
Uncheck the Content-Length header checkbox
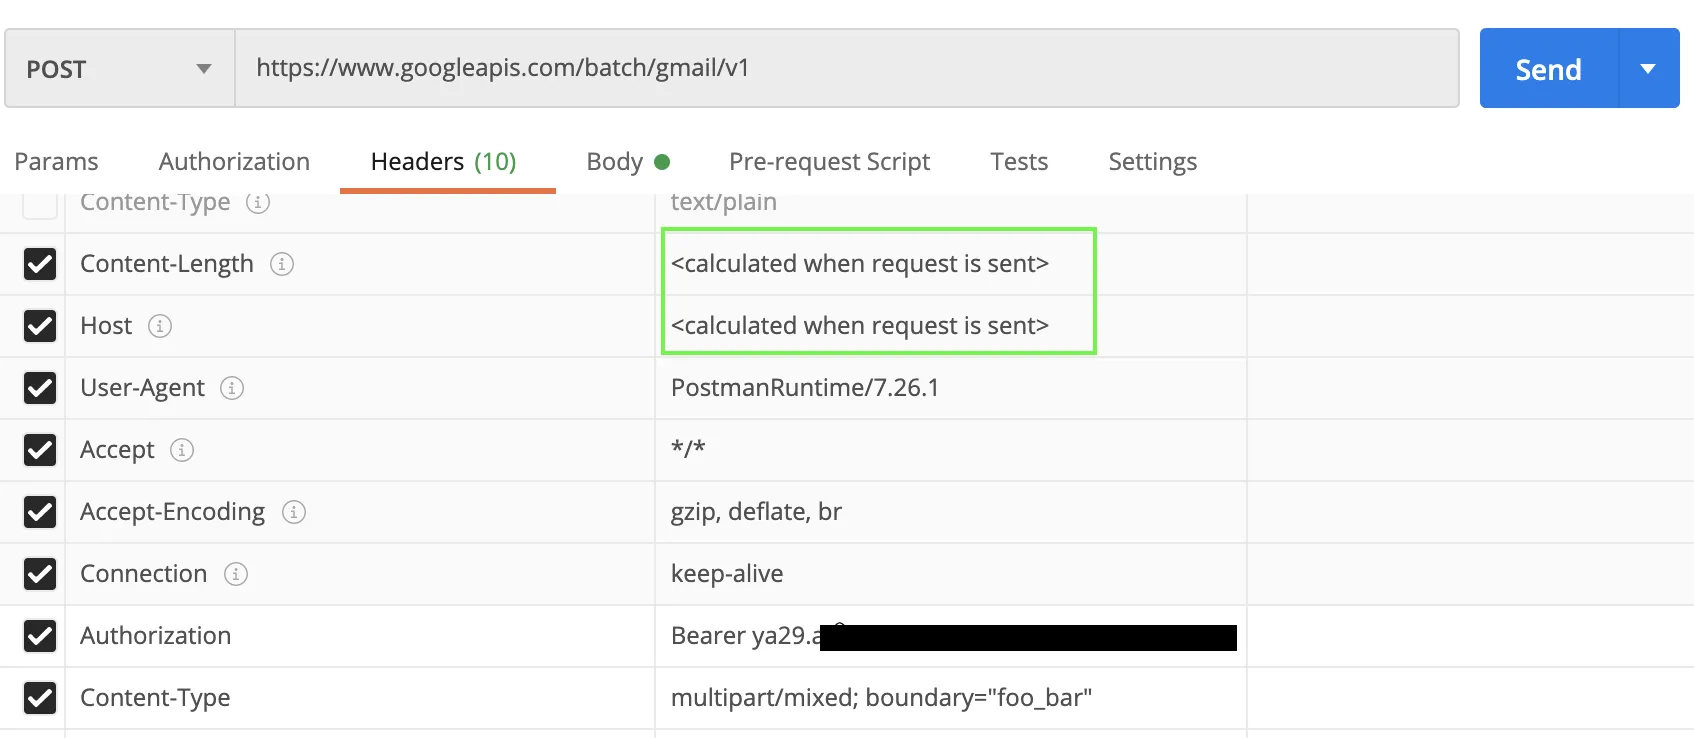pos(40,264)
